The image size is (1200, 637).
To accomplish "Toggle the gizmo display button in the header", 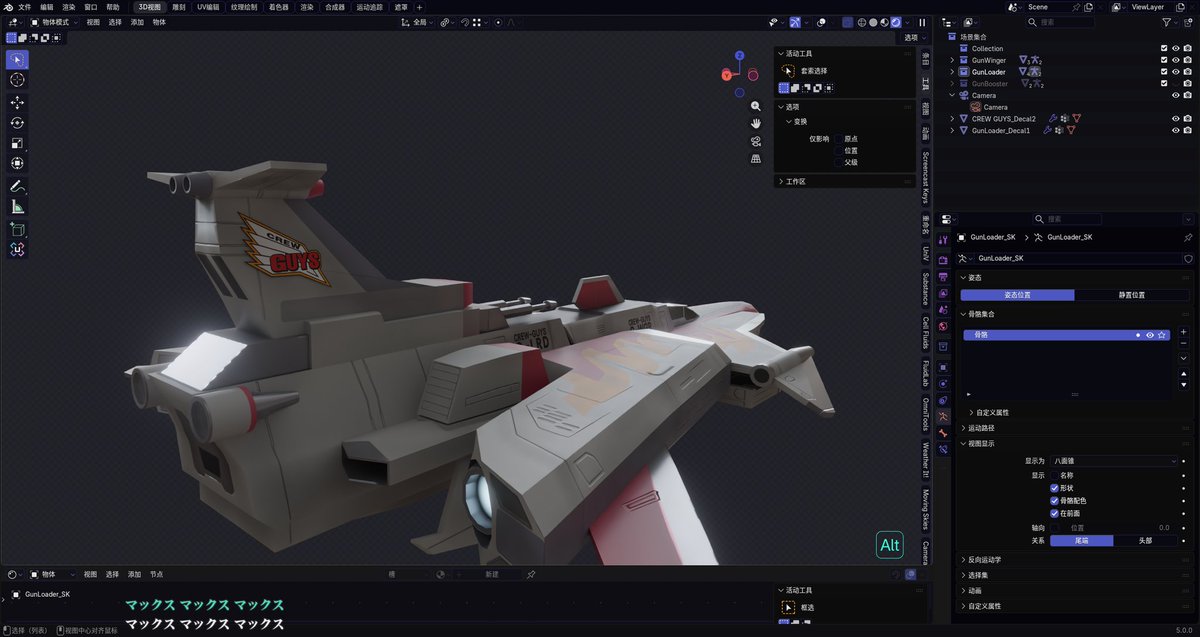I will (795, 22).
